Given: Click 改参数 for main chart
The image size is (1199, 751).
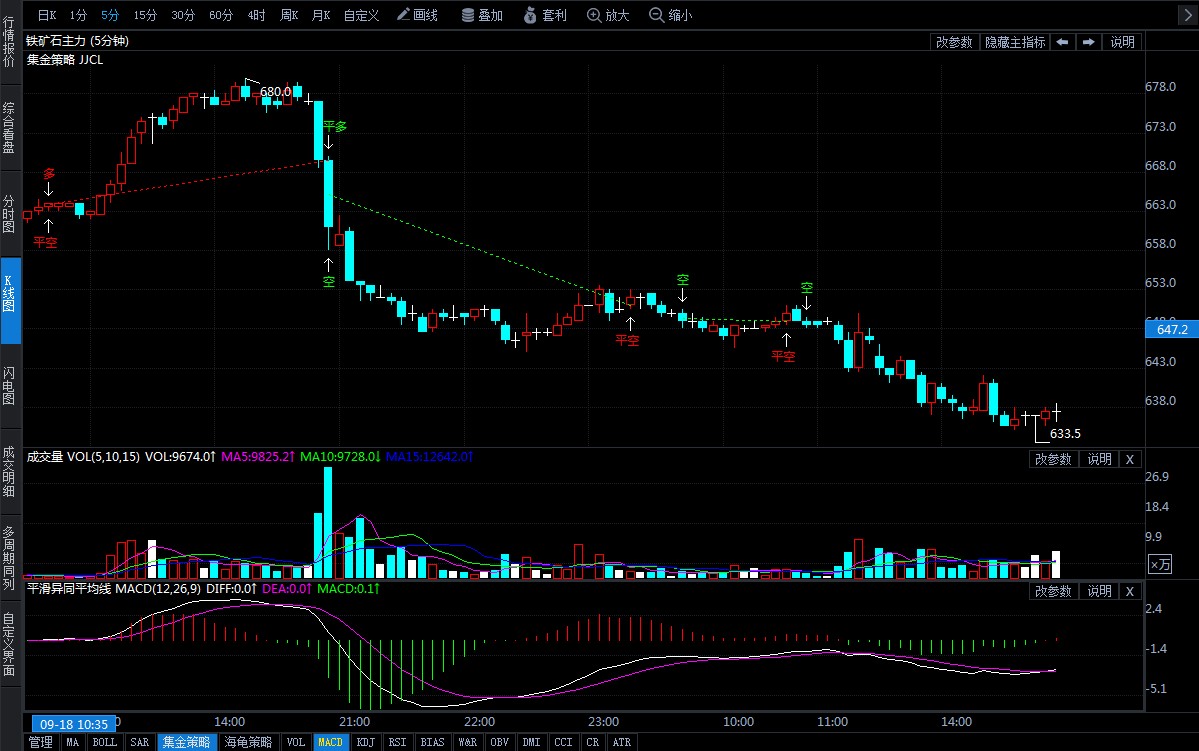Looking at the screenshot, I should [x=954, y=42].
